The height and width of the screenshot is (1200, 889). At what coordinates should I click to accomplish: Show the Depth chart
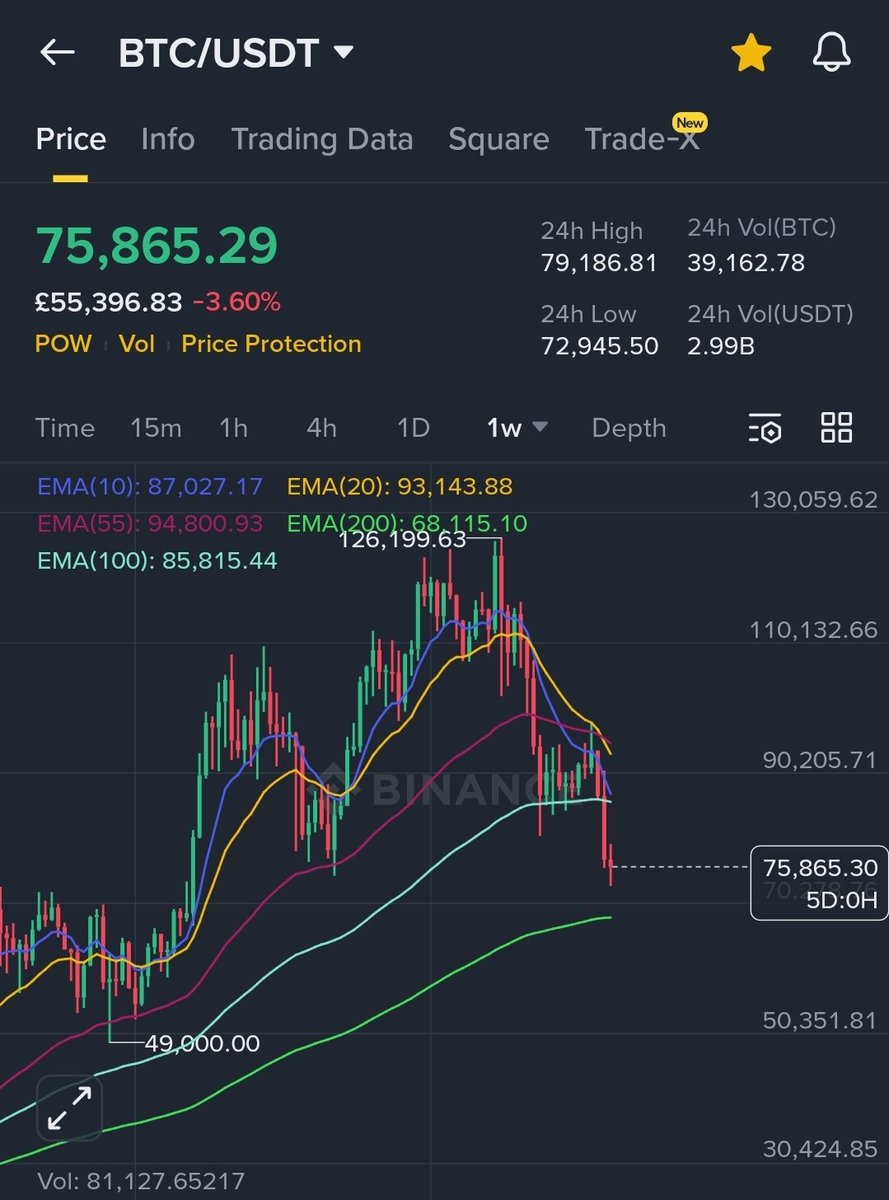(629, 428)
